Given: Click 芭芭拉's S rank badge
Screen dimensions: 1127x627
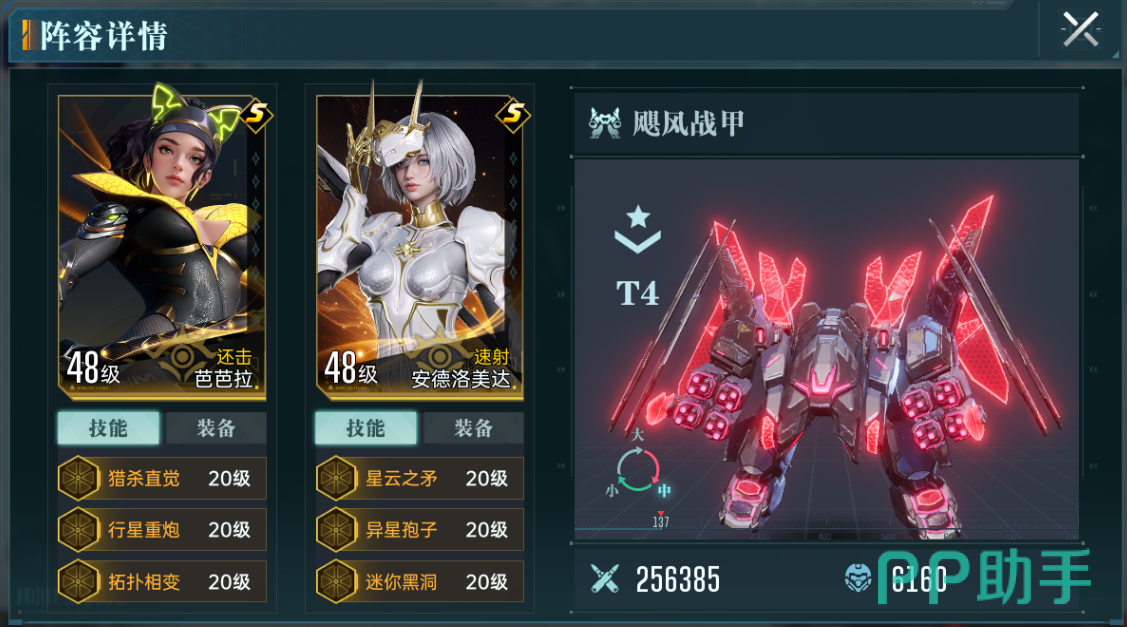Looking at the screenshot, I should [256, 114].
